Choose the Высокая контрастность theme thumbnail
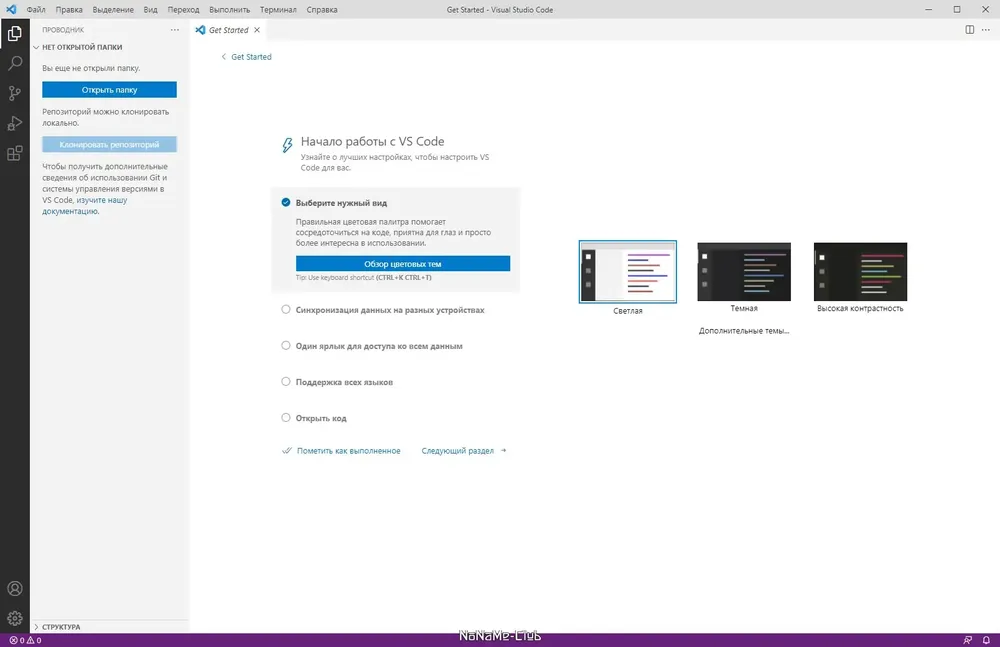1000x647 pixels. pos(860,272)
